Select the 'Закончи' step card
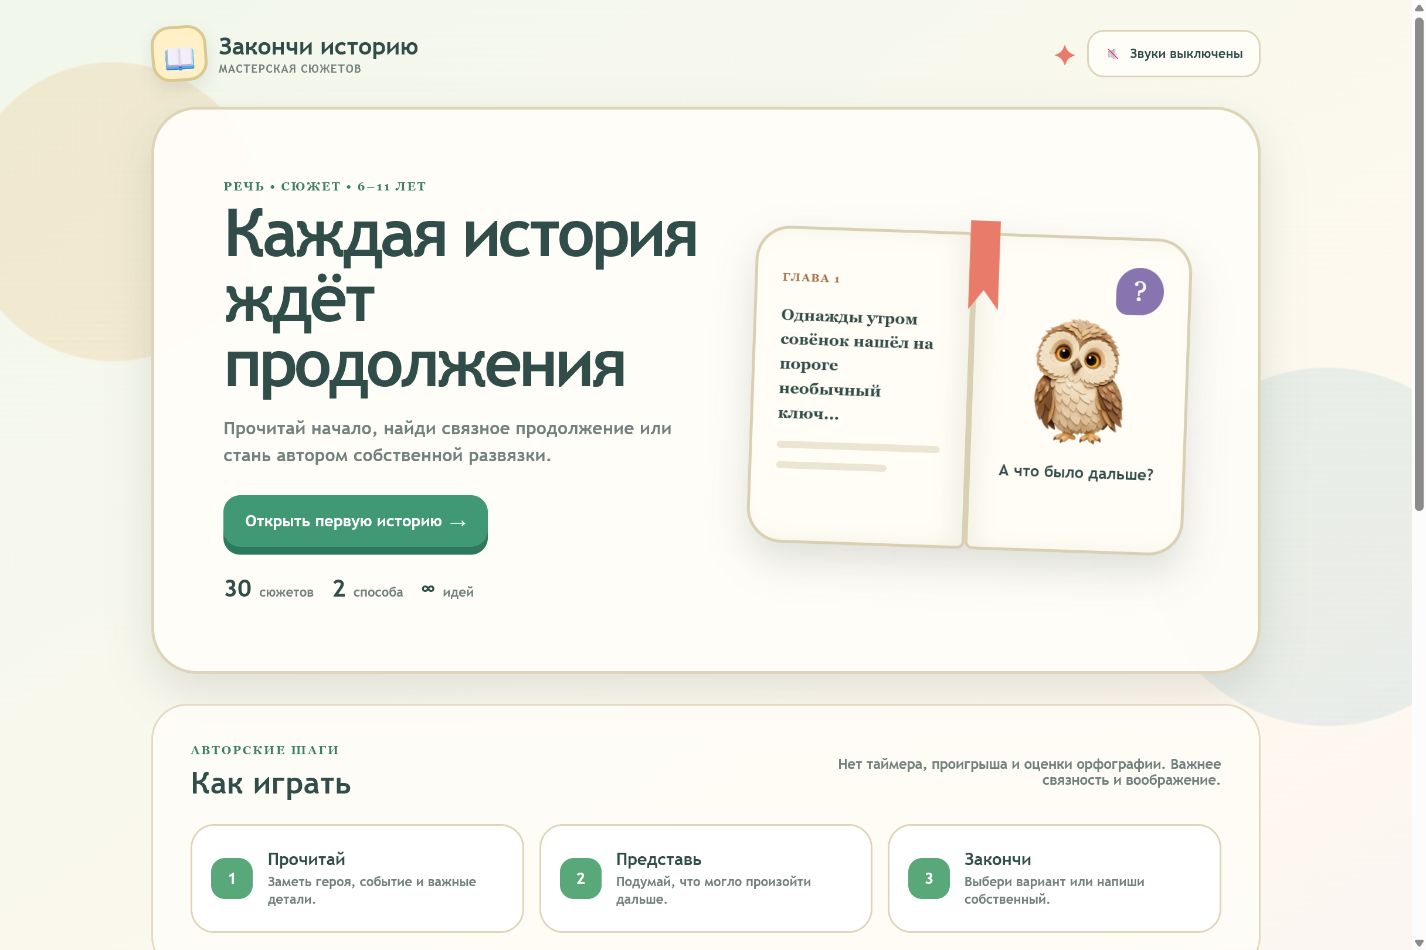Image resolution: width=1426 pixels, height=950 pixels. click(x=1054, y=878)
